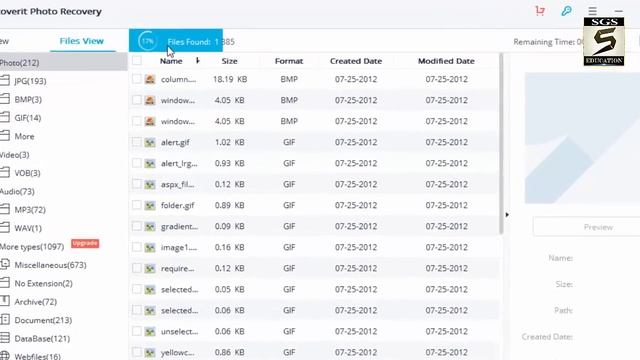Image resolution: width=640 pixels, height=360 pixels.
Task: Sort by Name using the header arrow
Action: pos(198,61)
